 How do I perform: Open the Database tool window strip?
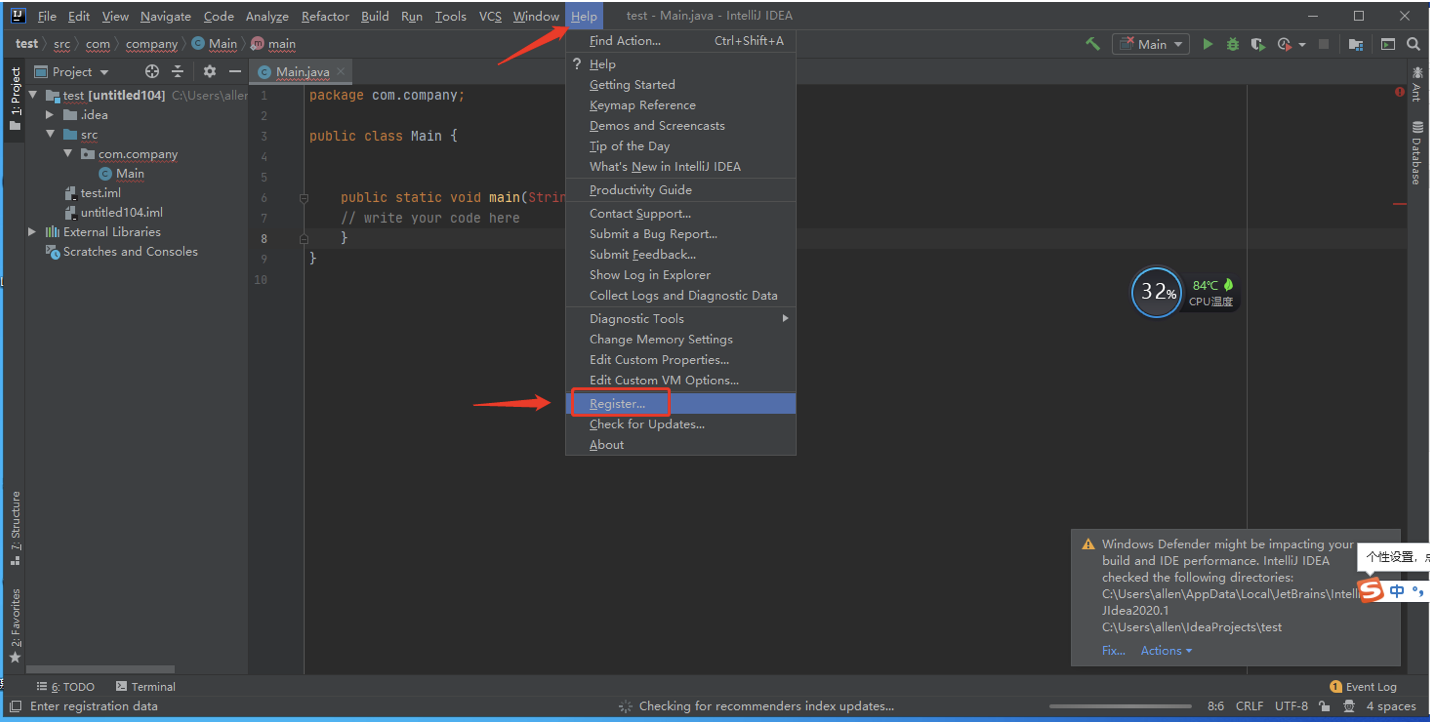[1417, 153]
